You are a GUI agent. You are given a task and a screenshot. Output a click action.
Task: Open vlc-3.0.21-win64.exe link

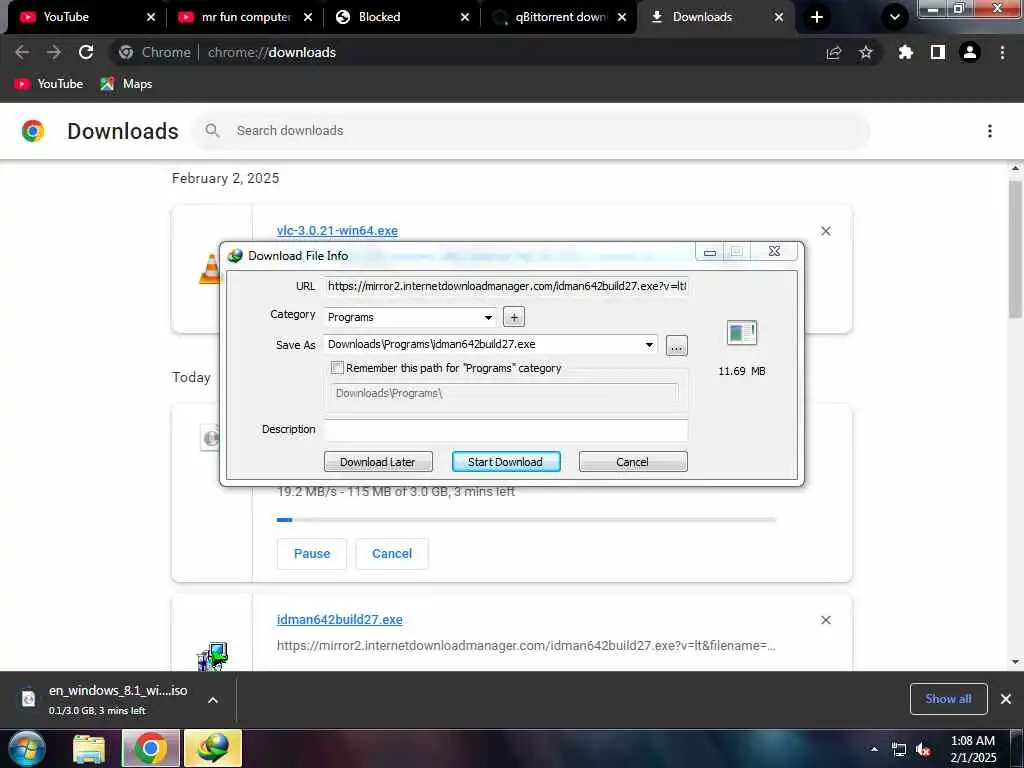tap(337, 231)
